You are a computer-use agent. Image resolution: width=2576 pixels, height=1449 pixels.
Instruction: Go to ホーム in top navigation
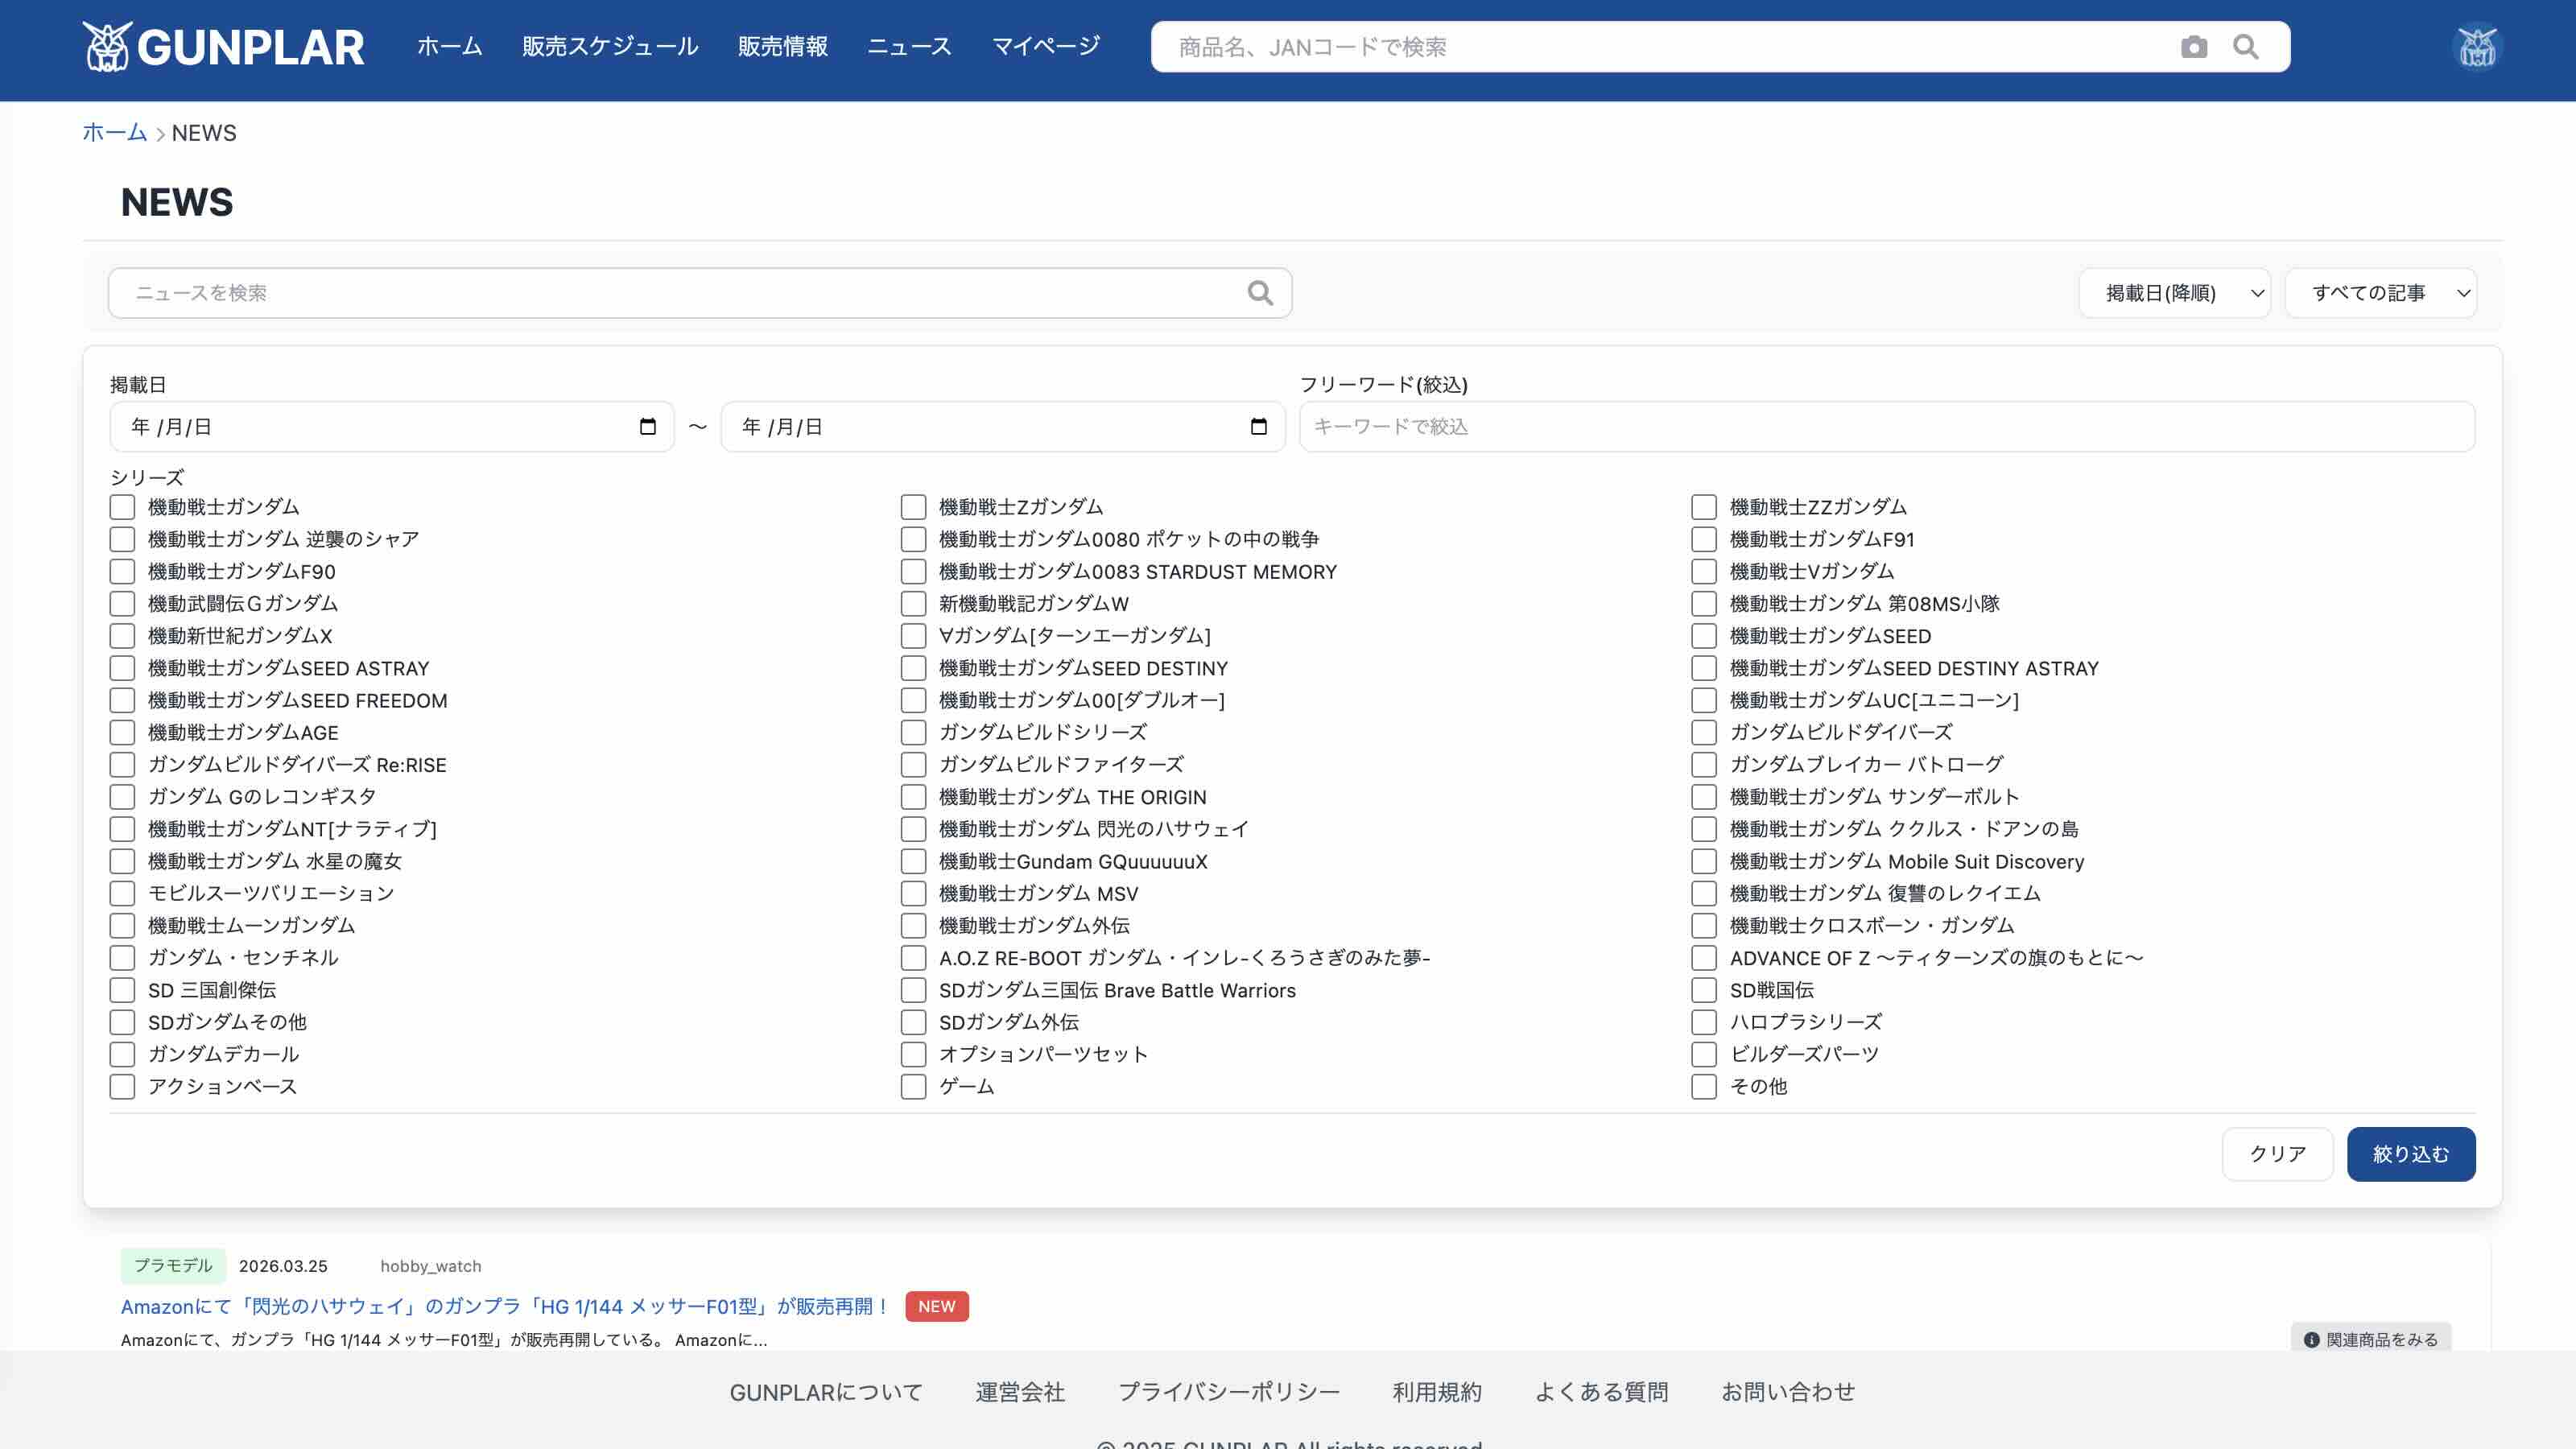(x=449, y=47)
